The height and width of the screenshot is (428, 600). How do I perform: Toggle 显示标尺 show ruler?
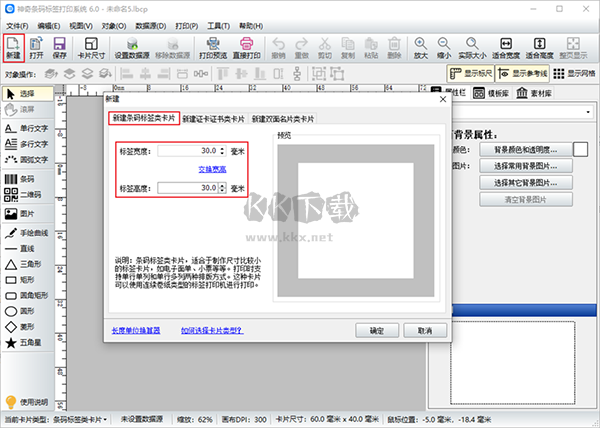pos(471,73)
